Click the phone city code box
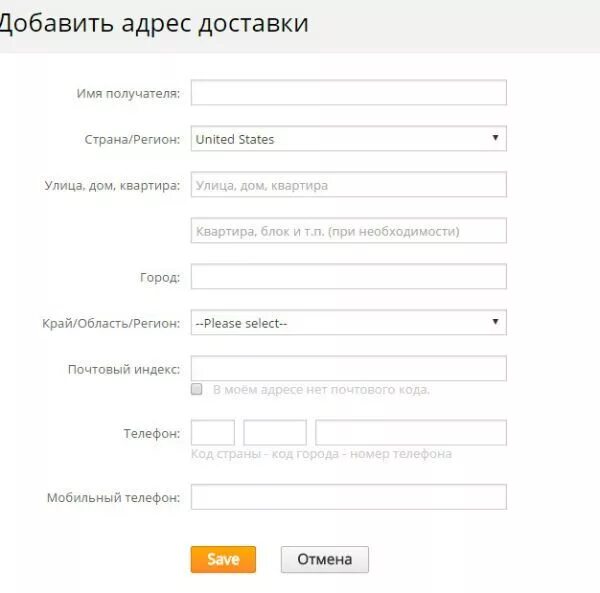The width and height of the screenshot is (600, 593). pos(275,433)
